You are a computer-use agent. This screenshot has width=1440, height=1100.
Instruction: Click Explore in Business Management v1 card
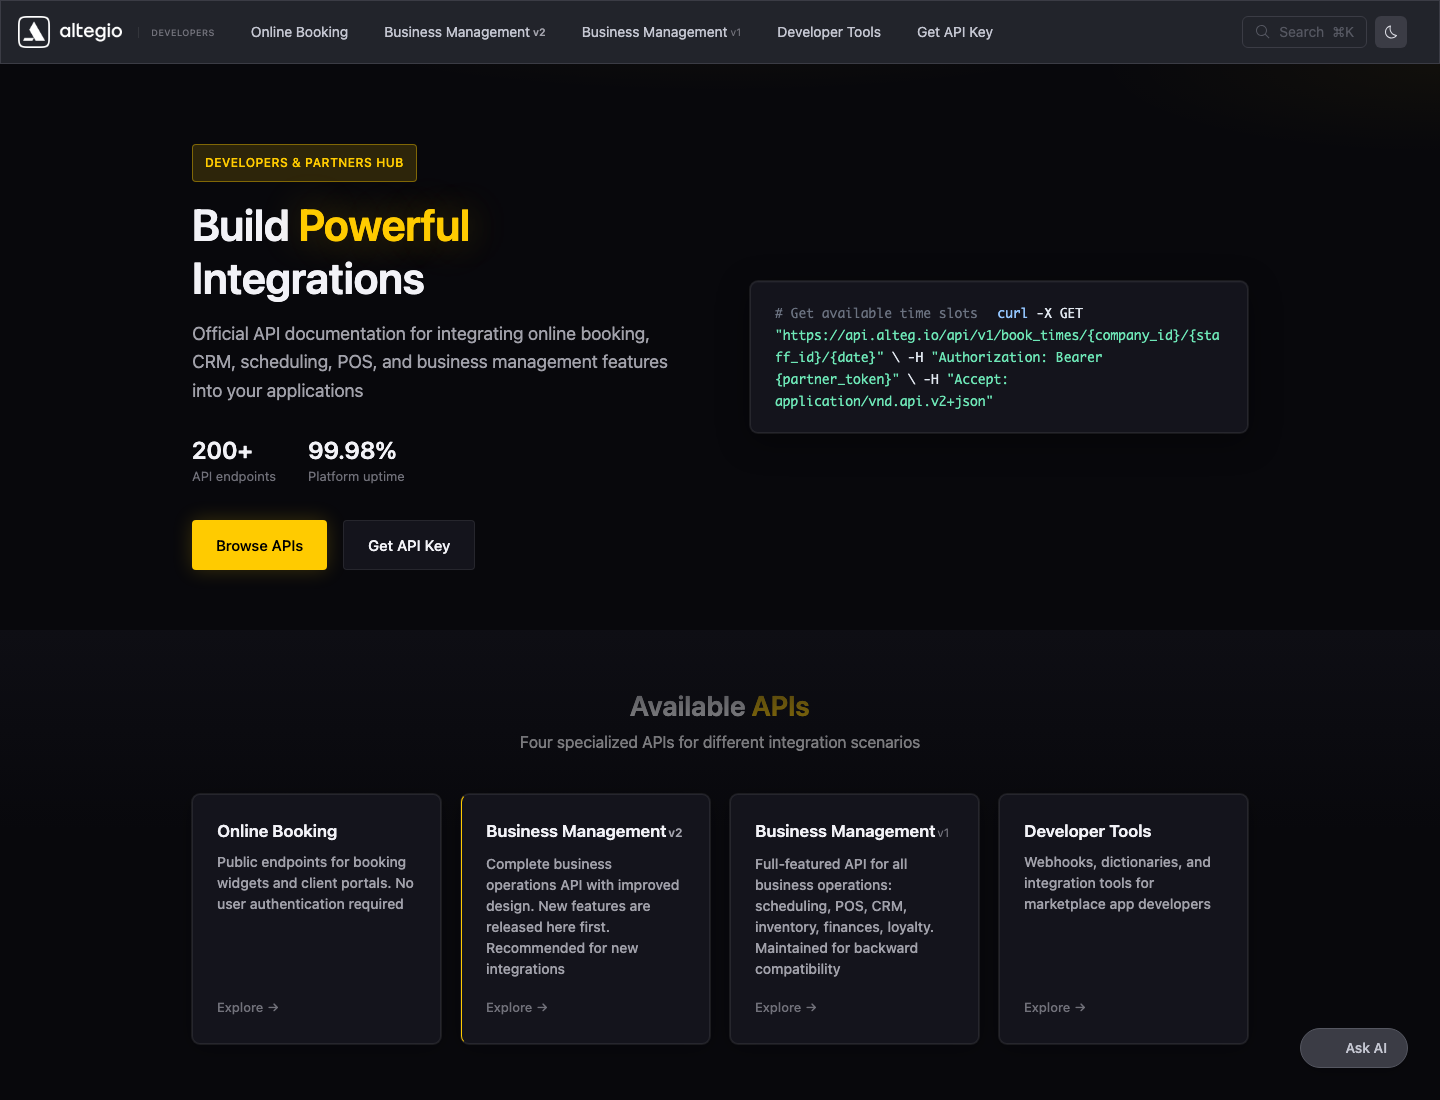pyautogui.click(x=786, y=1007)
